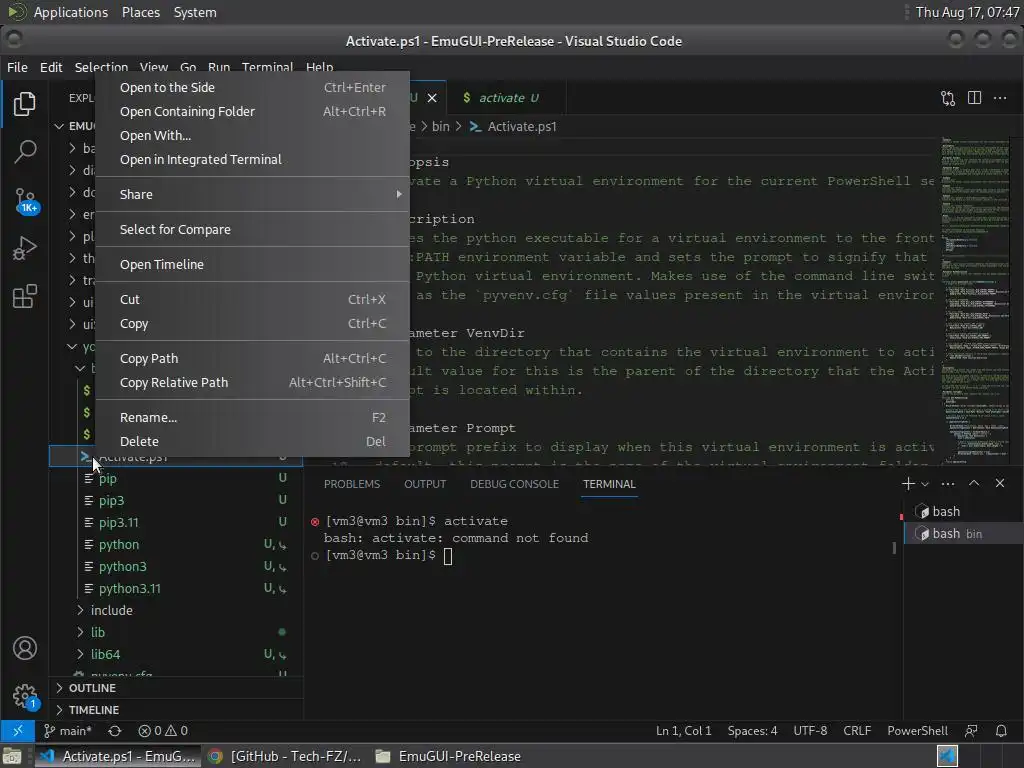Expand the OUTLINE section

click(x=176, y=688)
